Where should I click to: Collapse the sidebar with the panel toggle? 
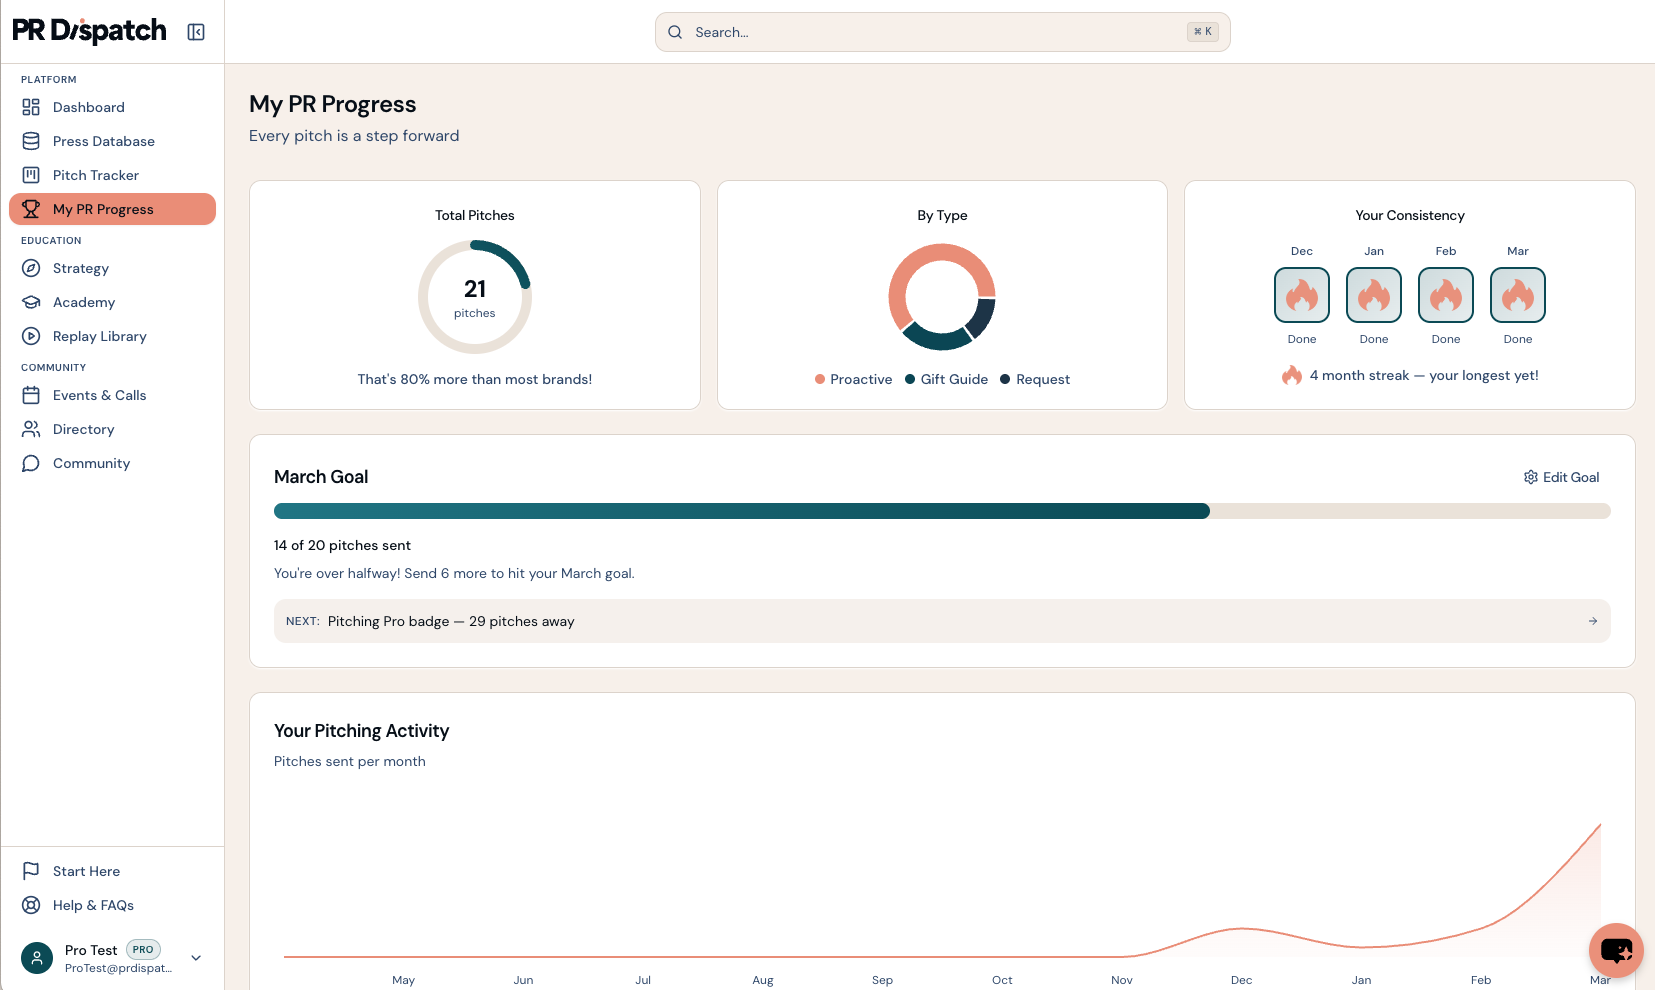(196, 31)
